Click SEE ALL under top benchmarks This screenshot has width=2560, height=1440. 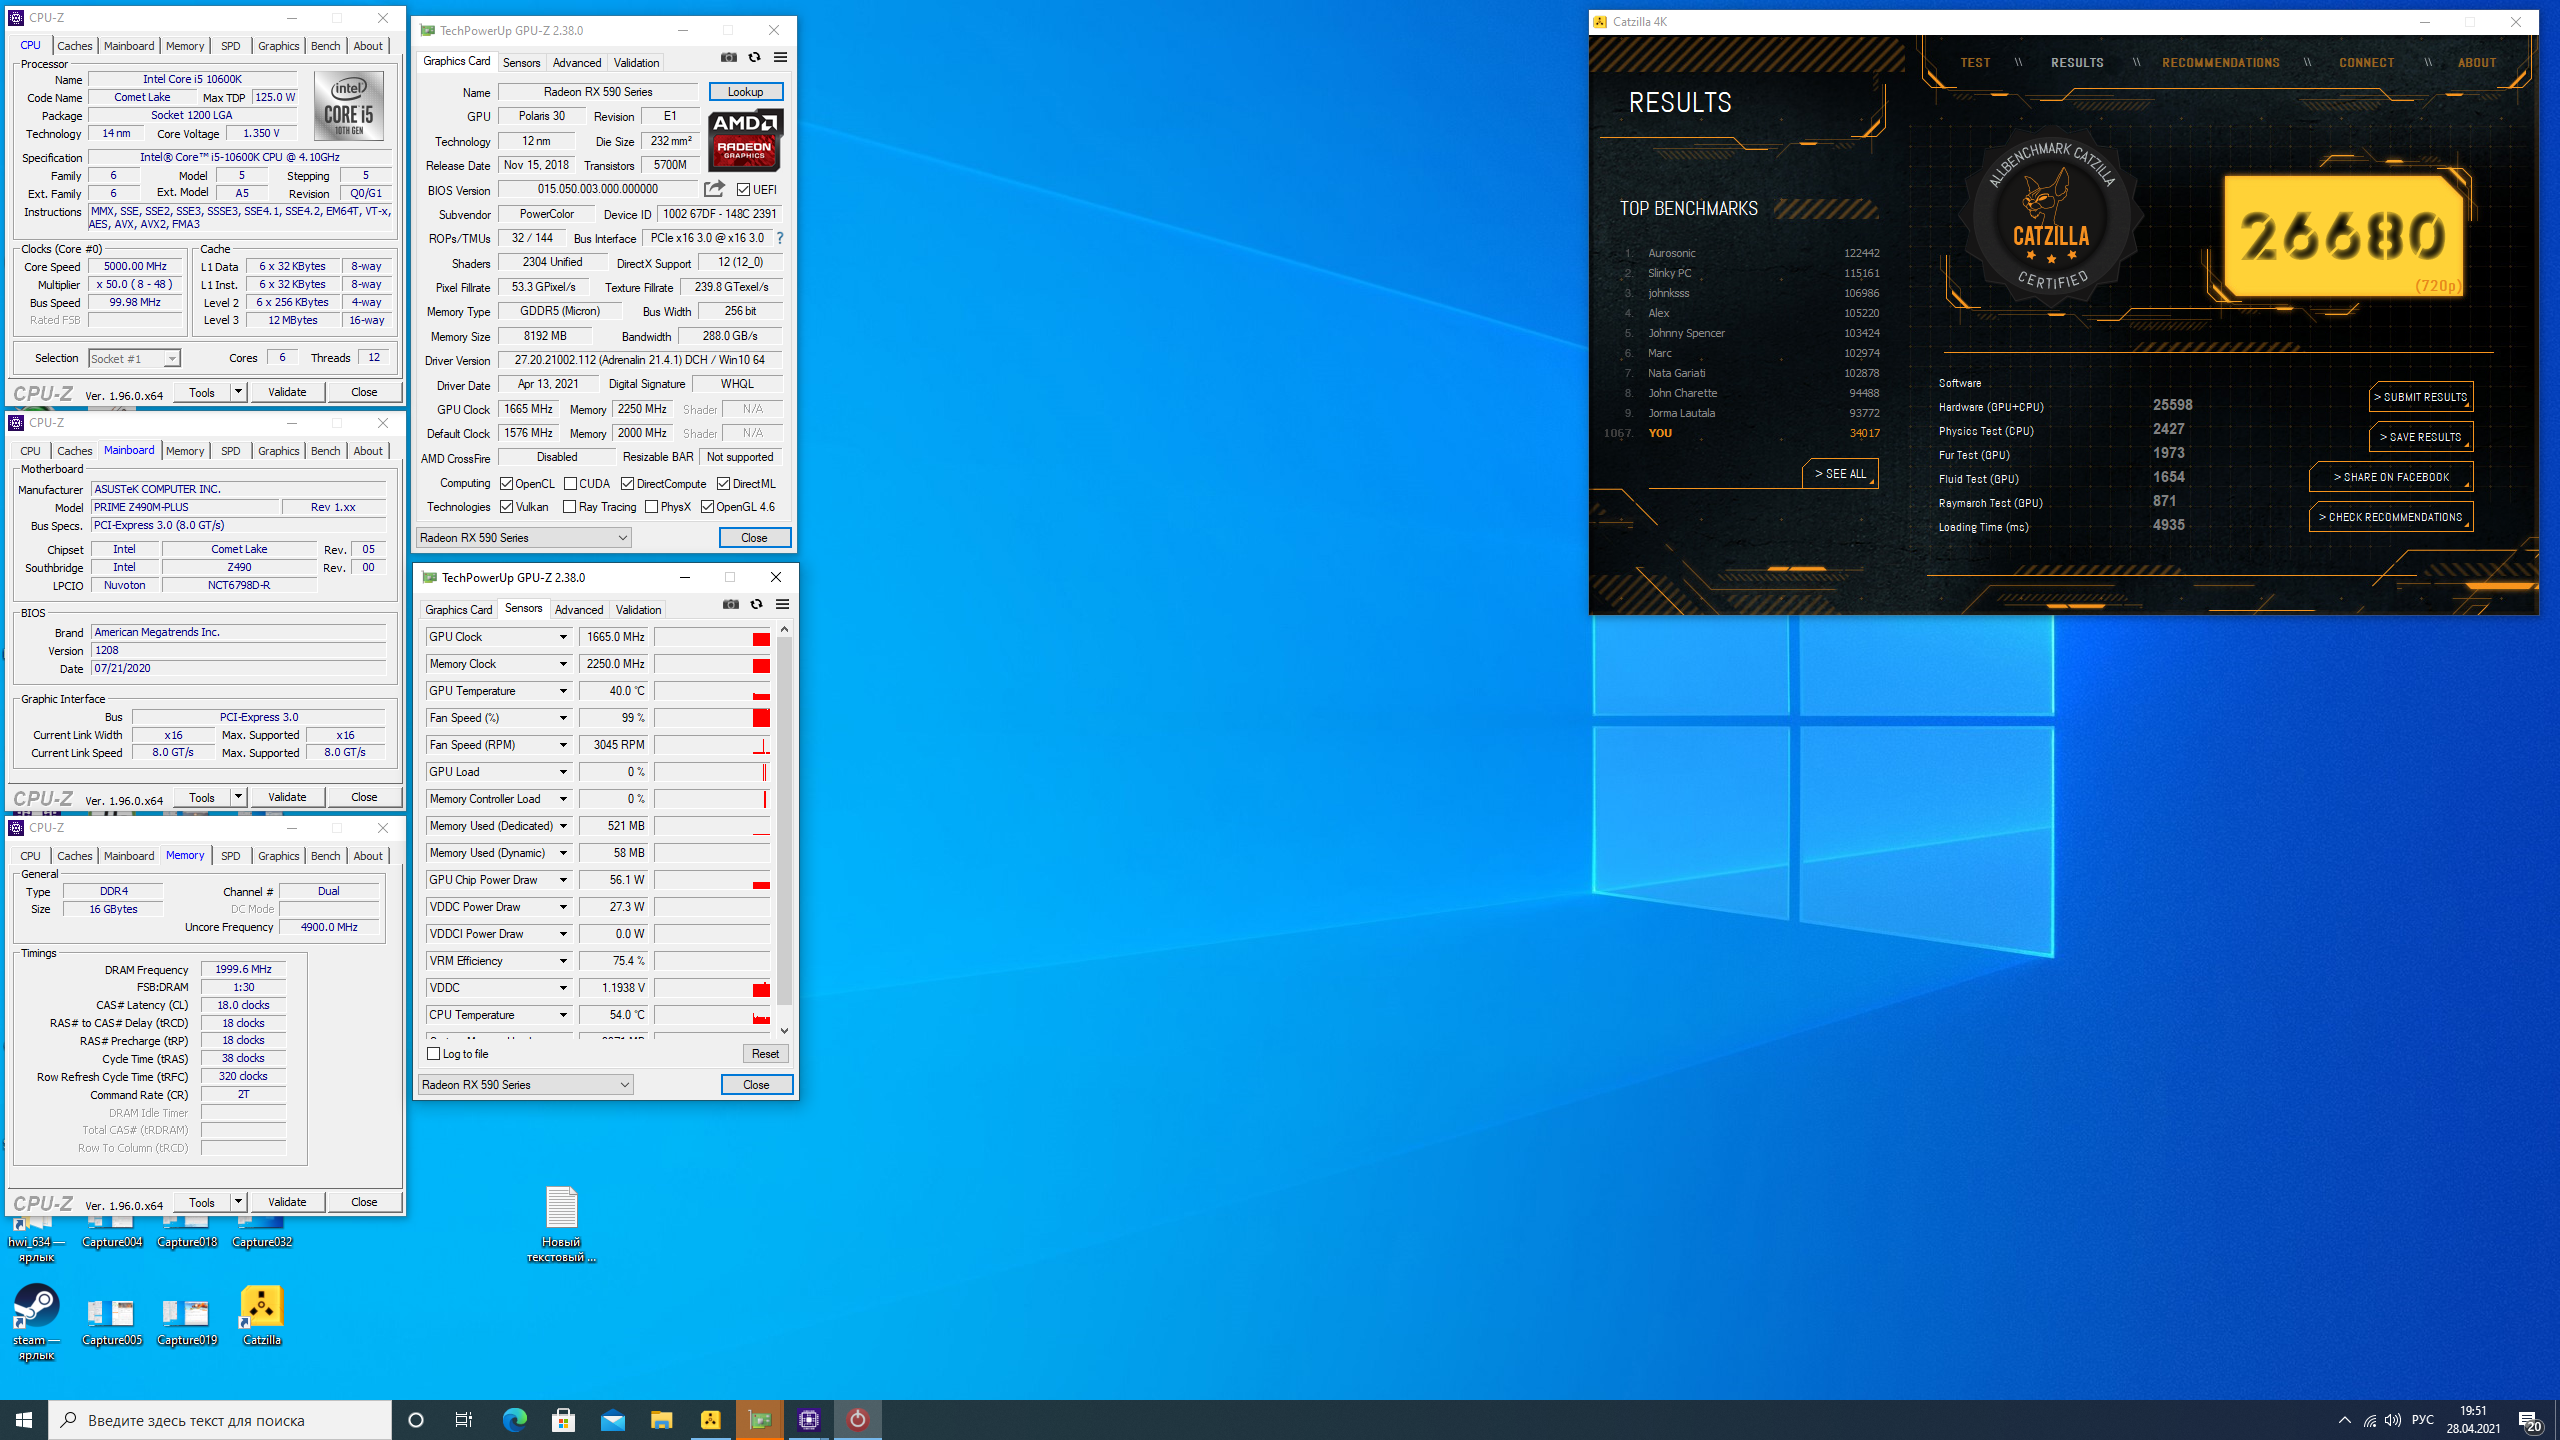click(x=1840, y=474)
